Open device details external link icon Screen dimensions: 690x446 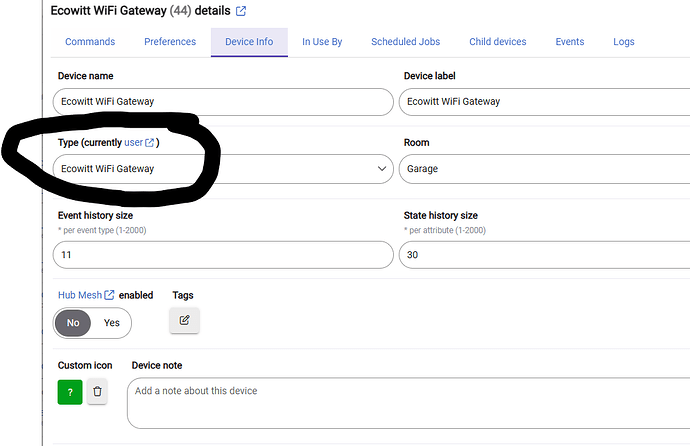(241, 11)
